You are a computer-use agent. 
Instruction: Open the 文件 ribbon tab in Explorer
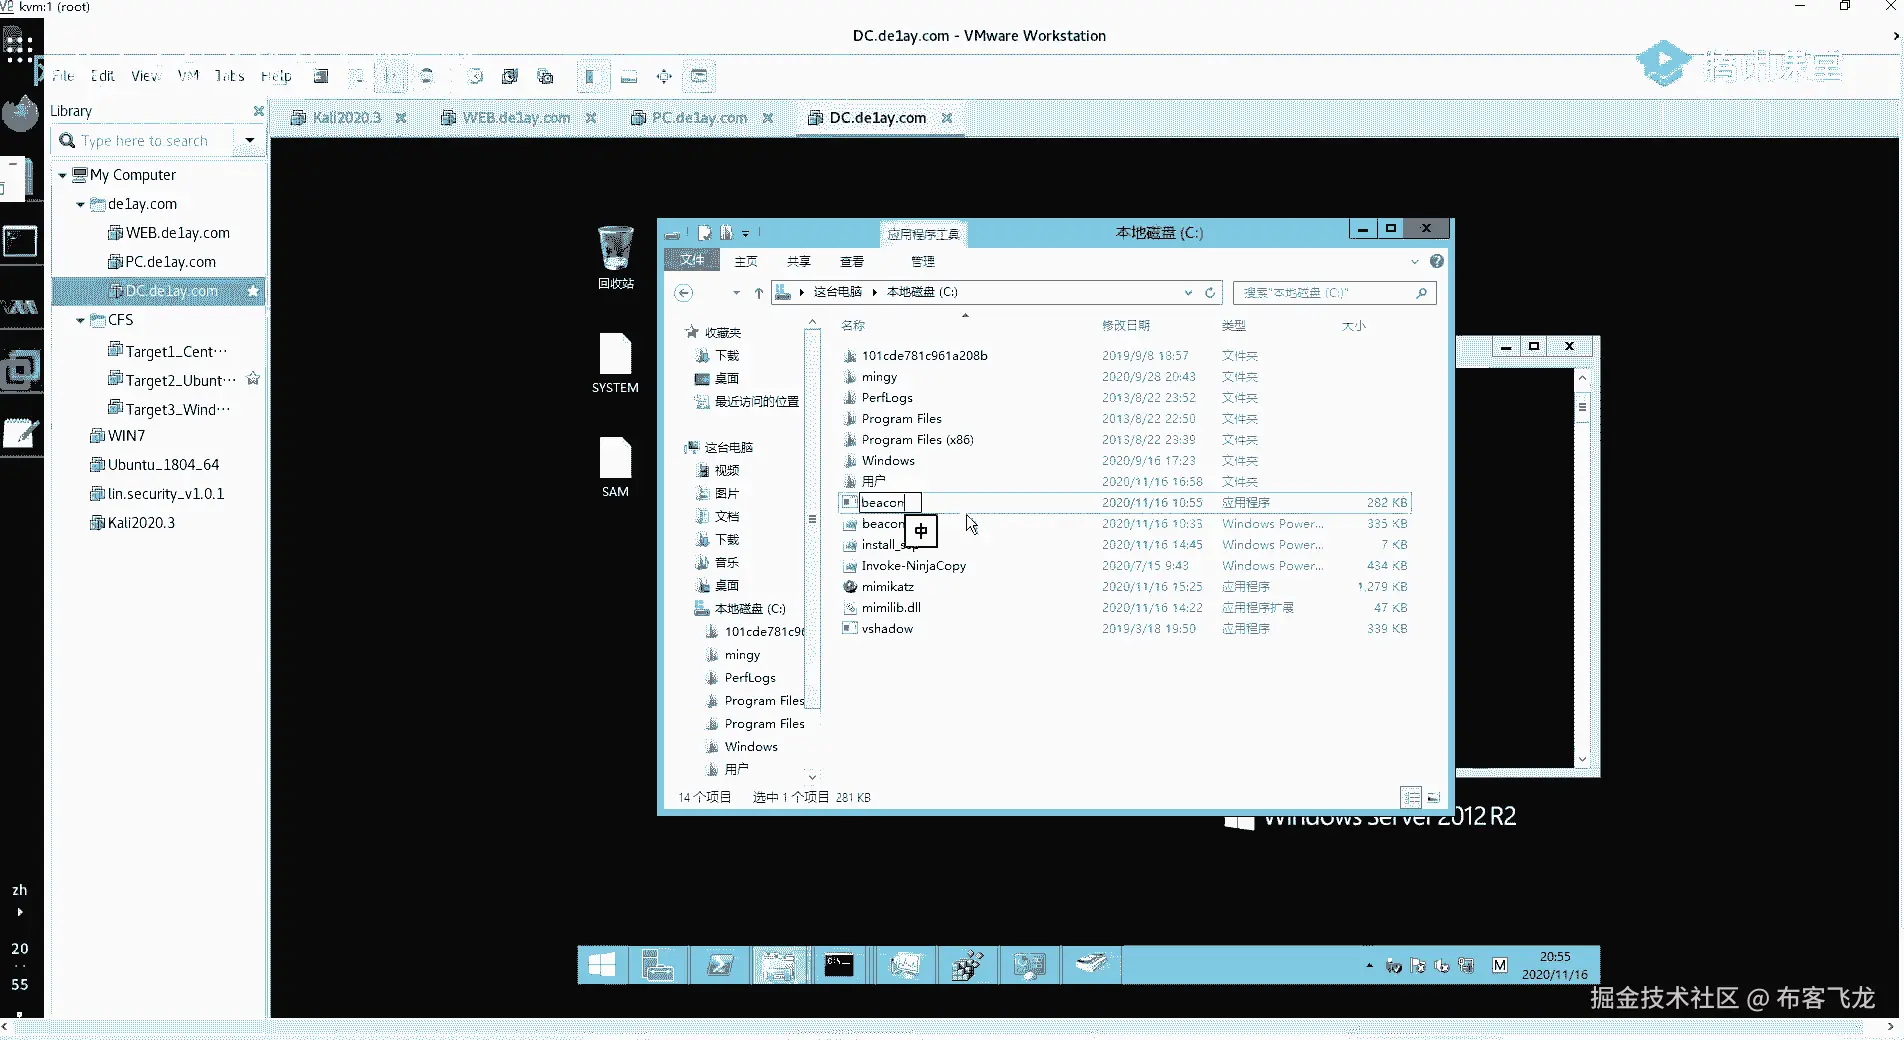click(x=692, y=261)
